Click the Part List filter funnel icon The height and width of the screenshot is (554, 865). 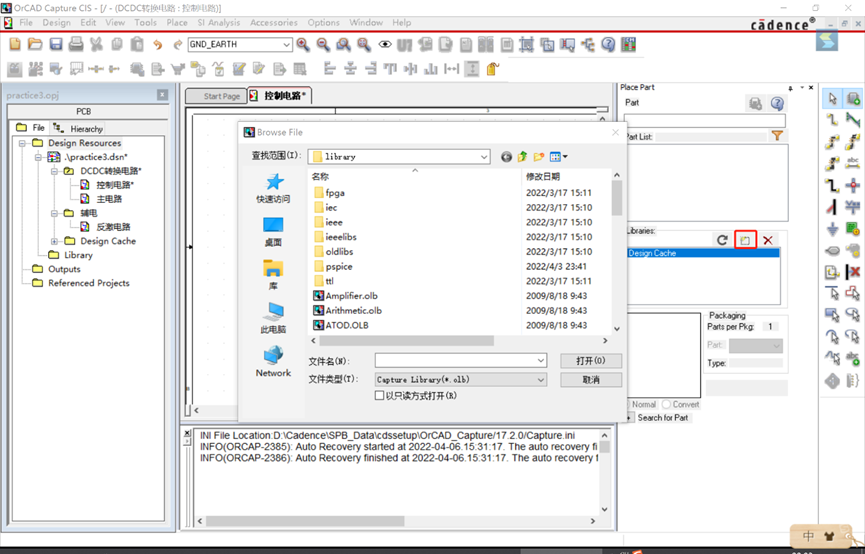tap(777, 136)
